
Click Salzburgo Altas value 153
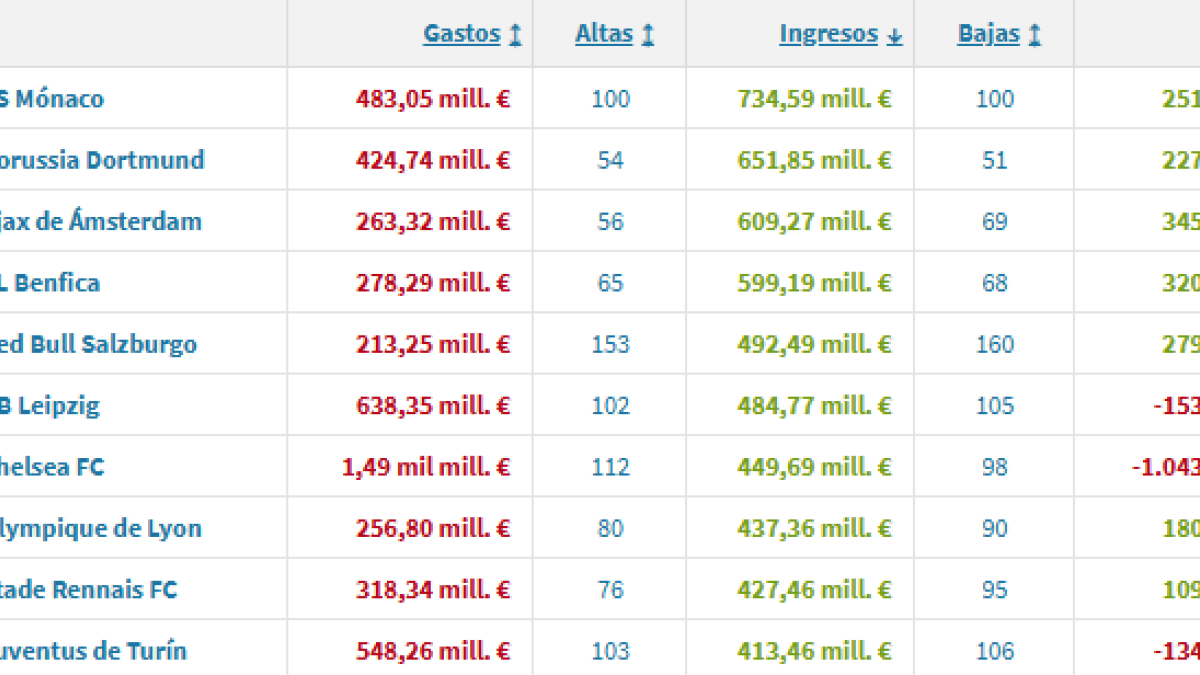610,344
